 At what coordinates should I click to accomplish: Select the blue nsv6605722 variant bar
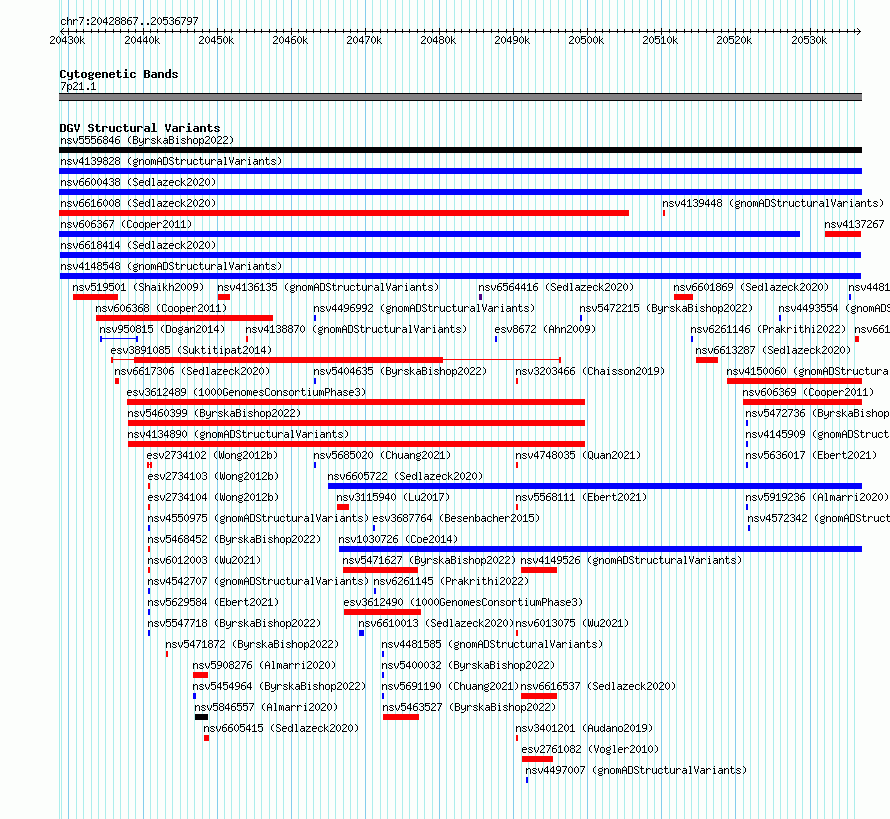click(x=595, y=486)
